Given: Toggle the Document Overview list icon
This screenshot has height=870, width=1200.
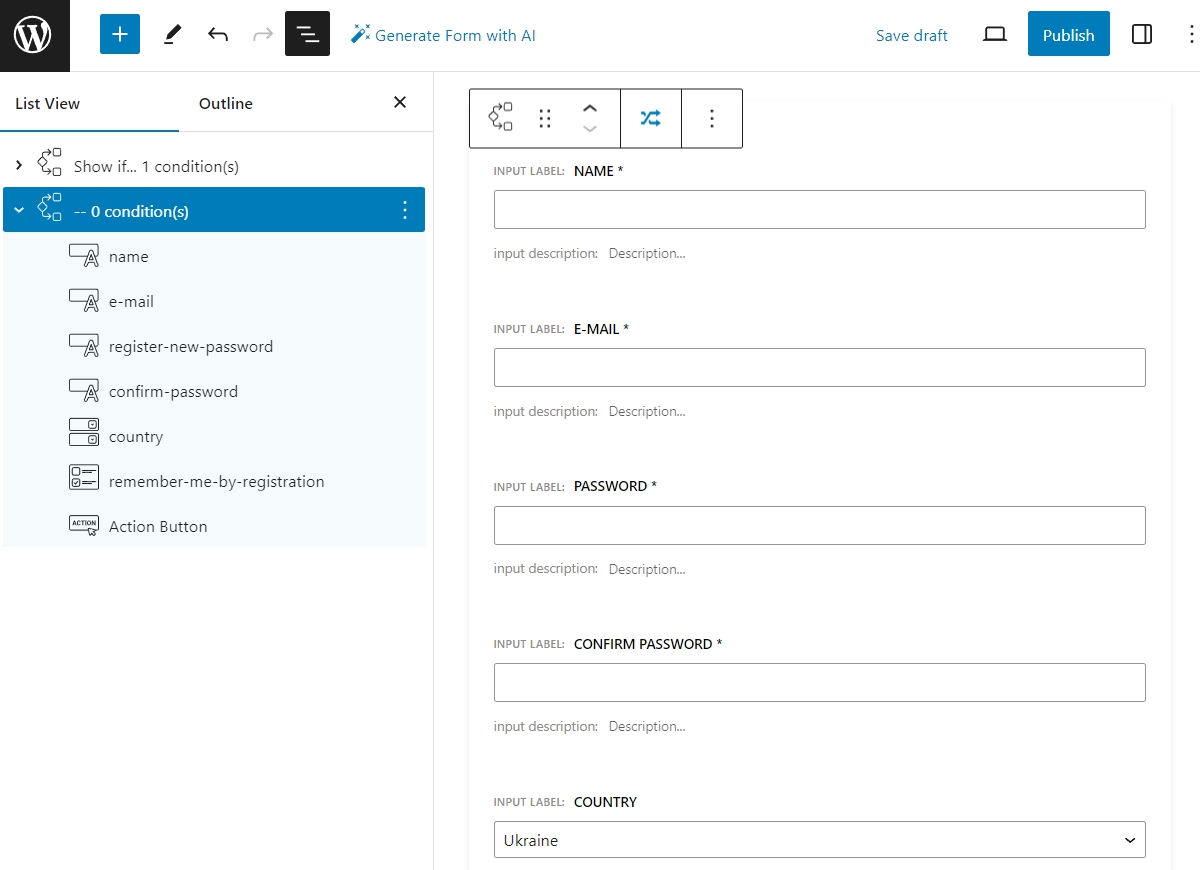Looking at the screenshot, I should pyautogui.click(x=307, y=35).
